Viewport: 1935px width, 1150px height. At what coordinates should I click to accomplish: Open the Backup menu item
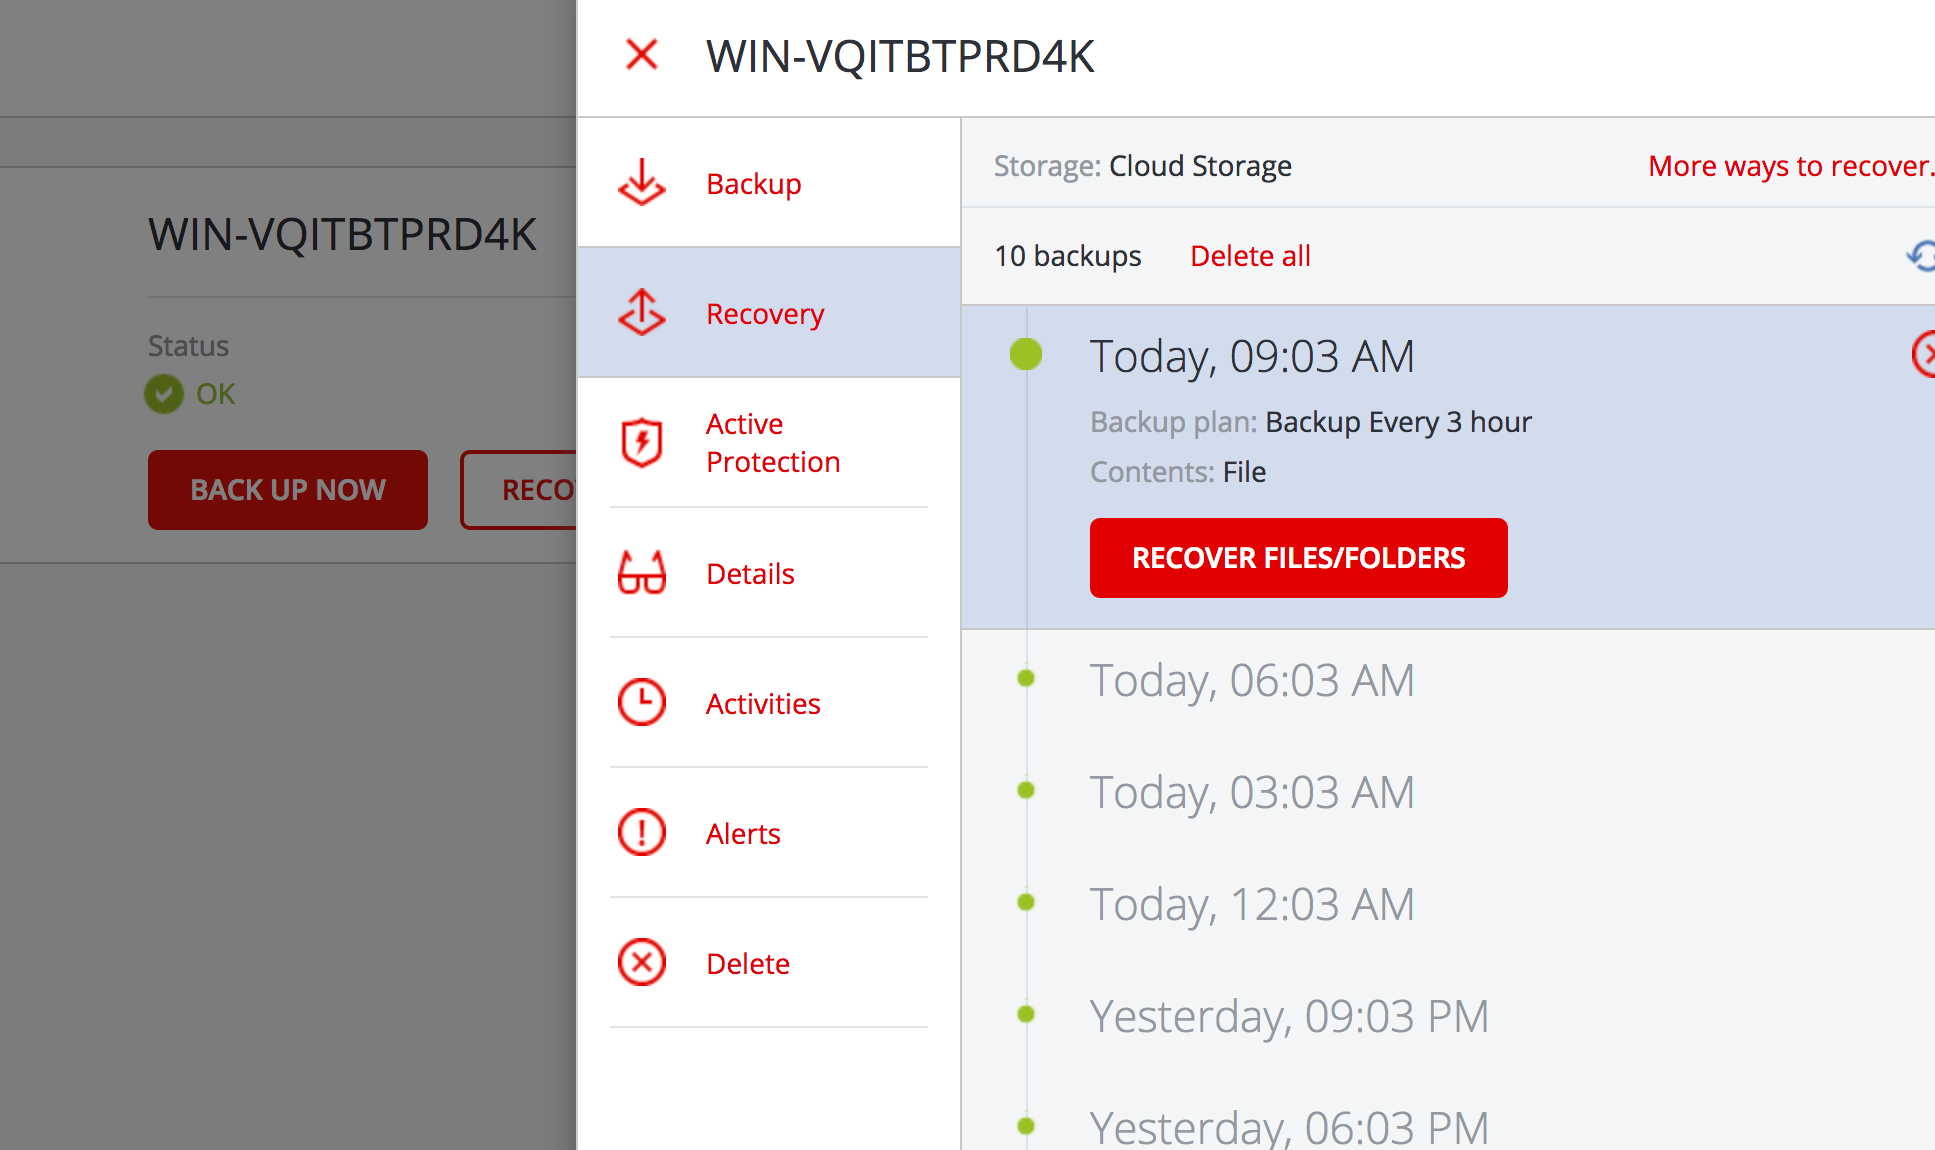coord(753,184)
